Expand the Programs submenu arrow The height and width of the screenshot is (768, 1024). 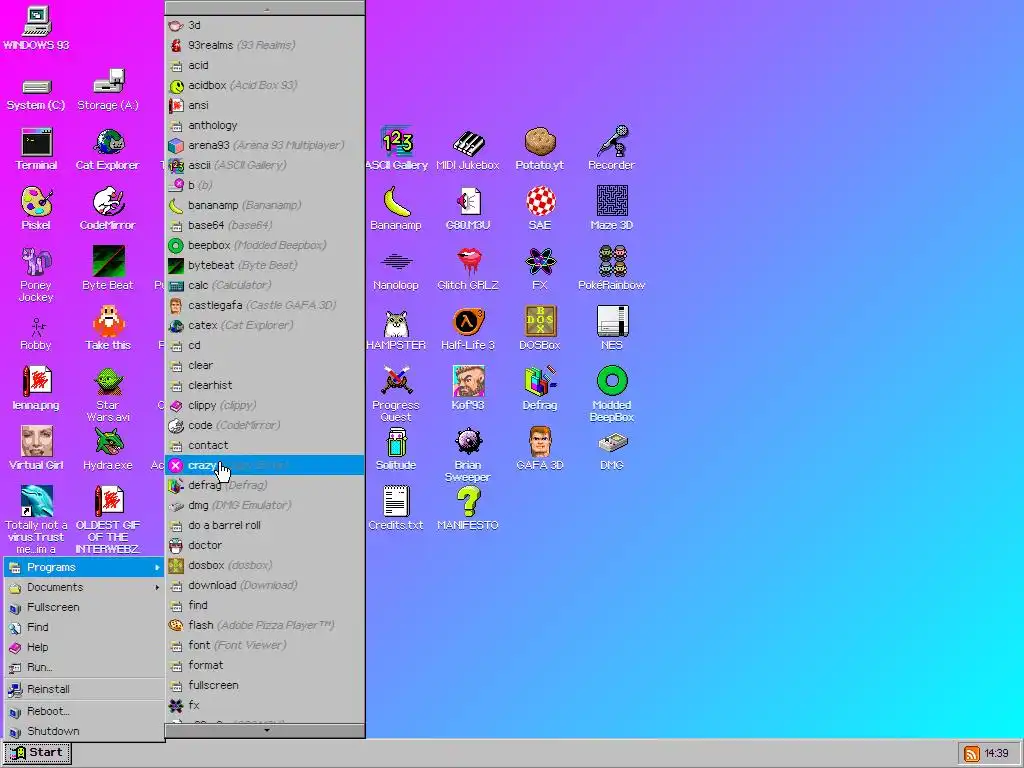tap(157, 568)
